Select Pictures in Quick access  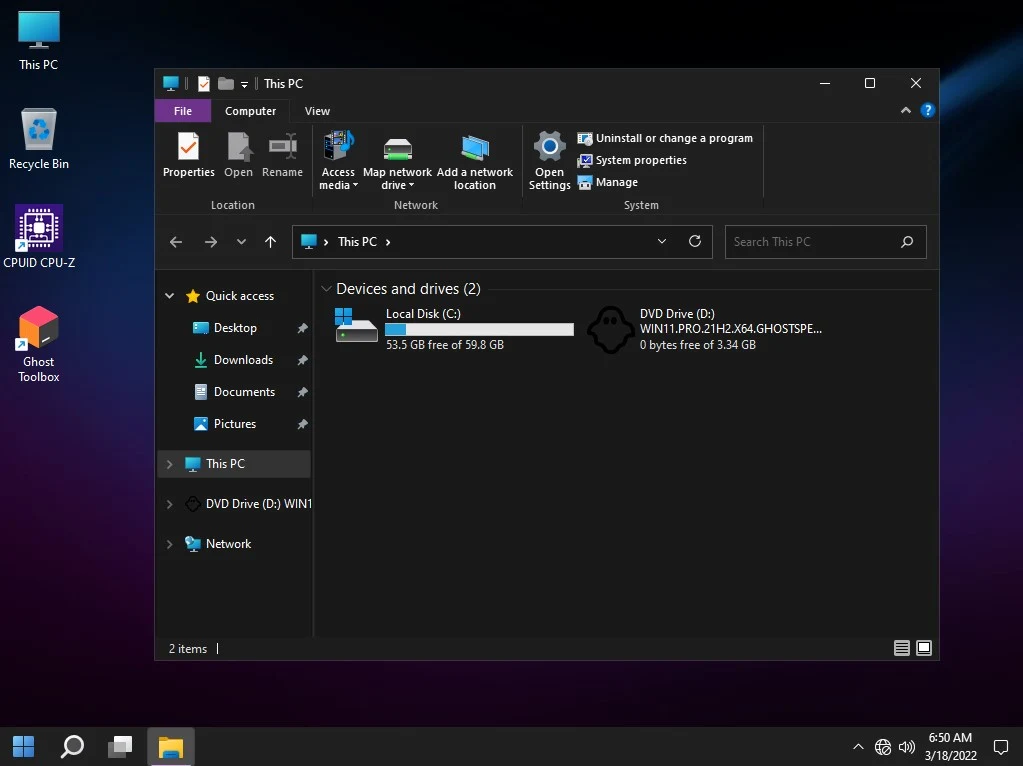pyautogui.click(x=234, y=423)
